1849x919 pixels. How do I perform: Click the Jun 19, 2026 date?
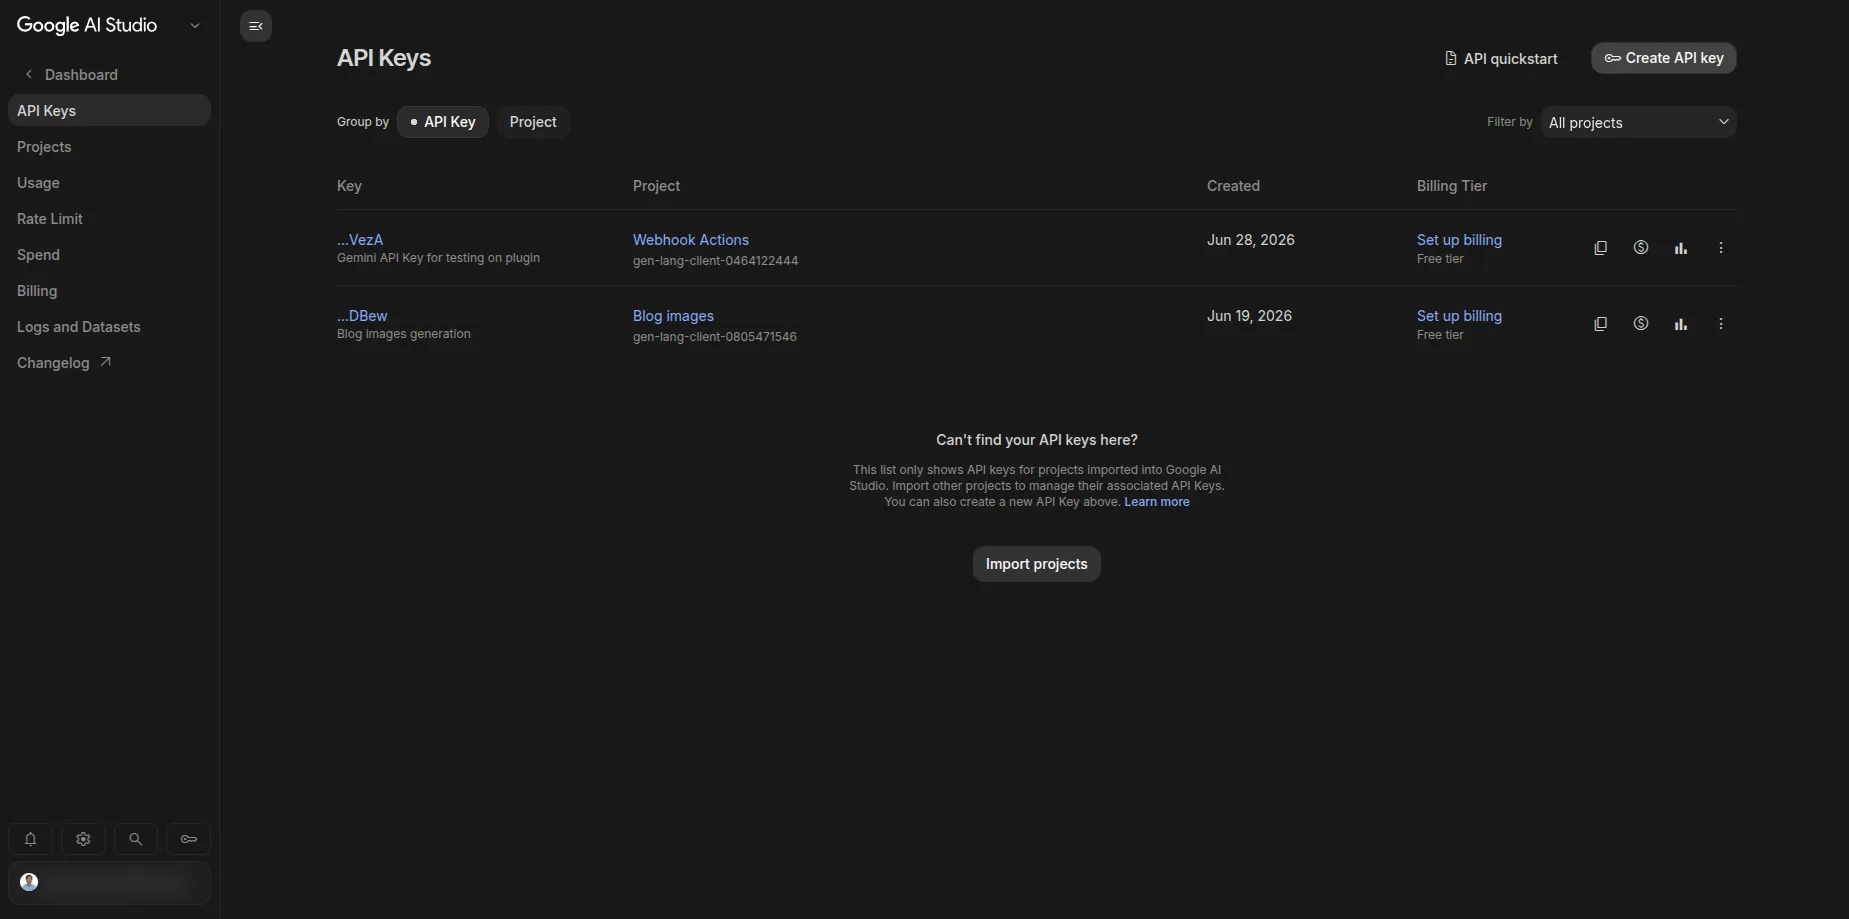pos(1249,316)
